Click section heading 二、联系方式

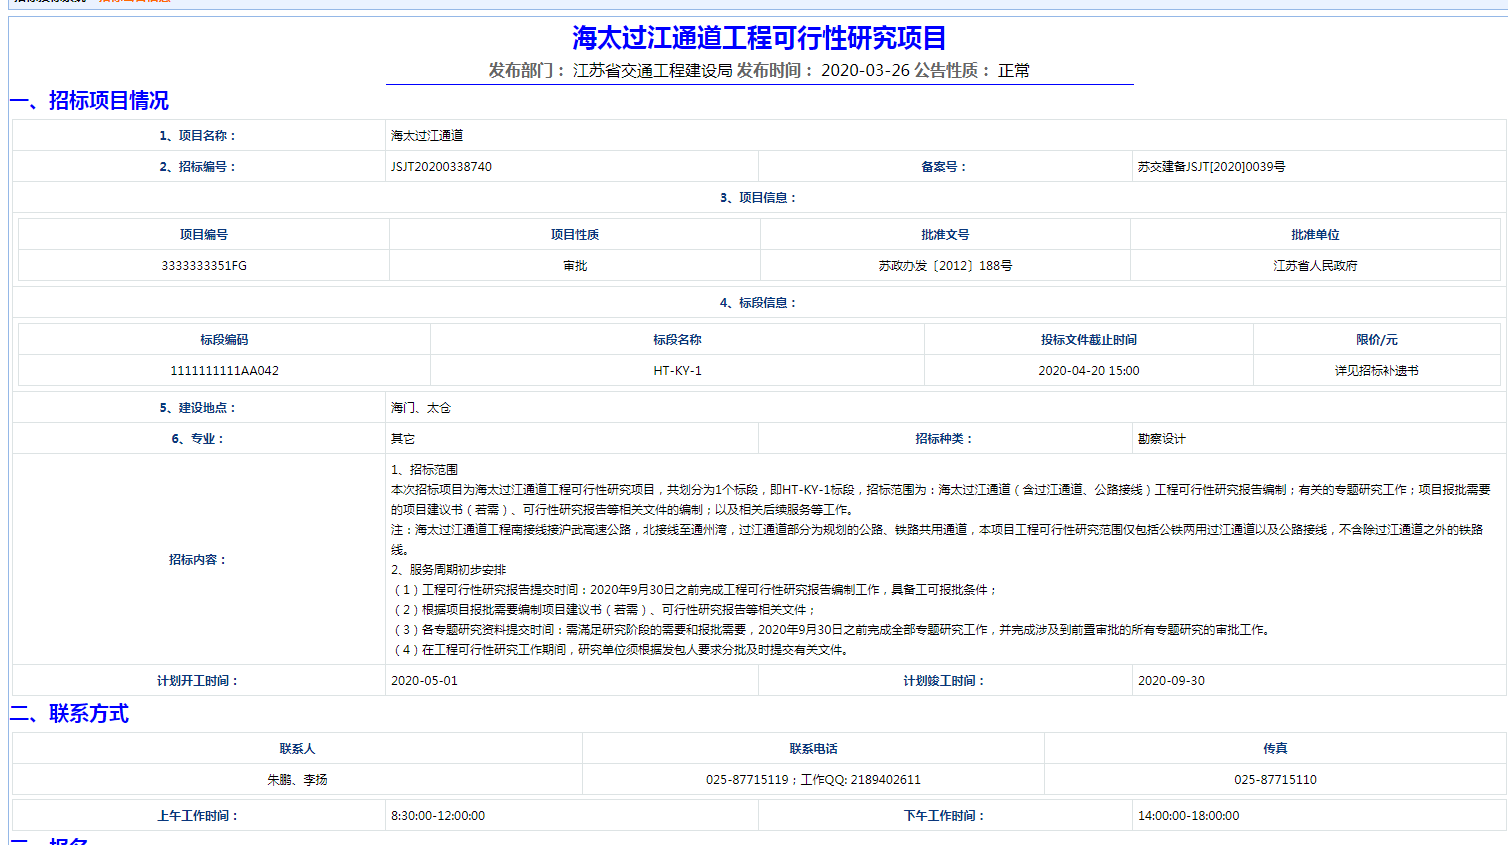point(69,714)
